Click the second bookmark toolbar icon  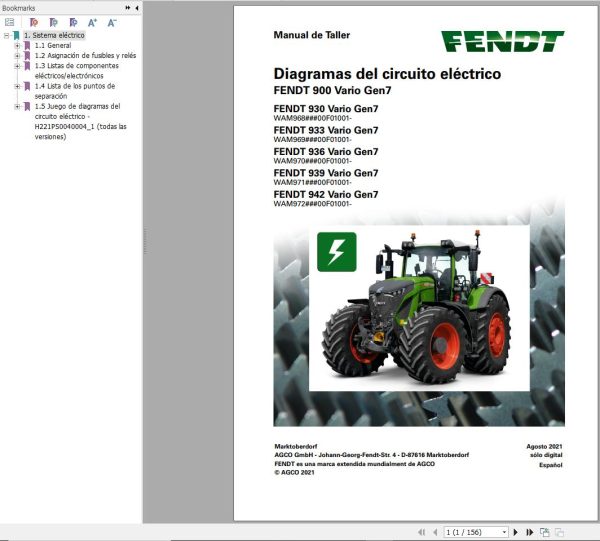pos(54,23)
